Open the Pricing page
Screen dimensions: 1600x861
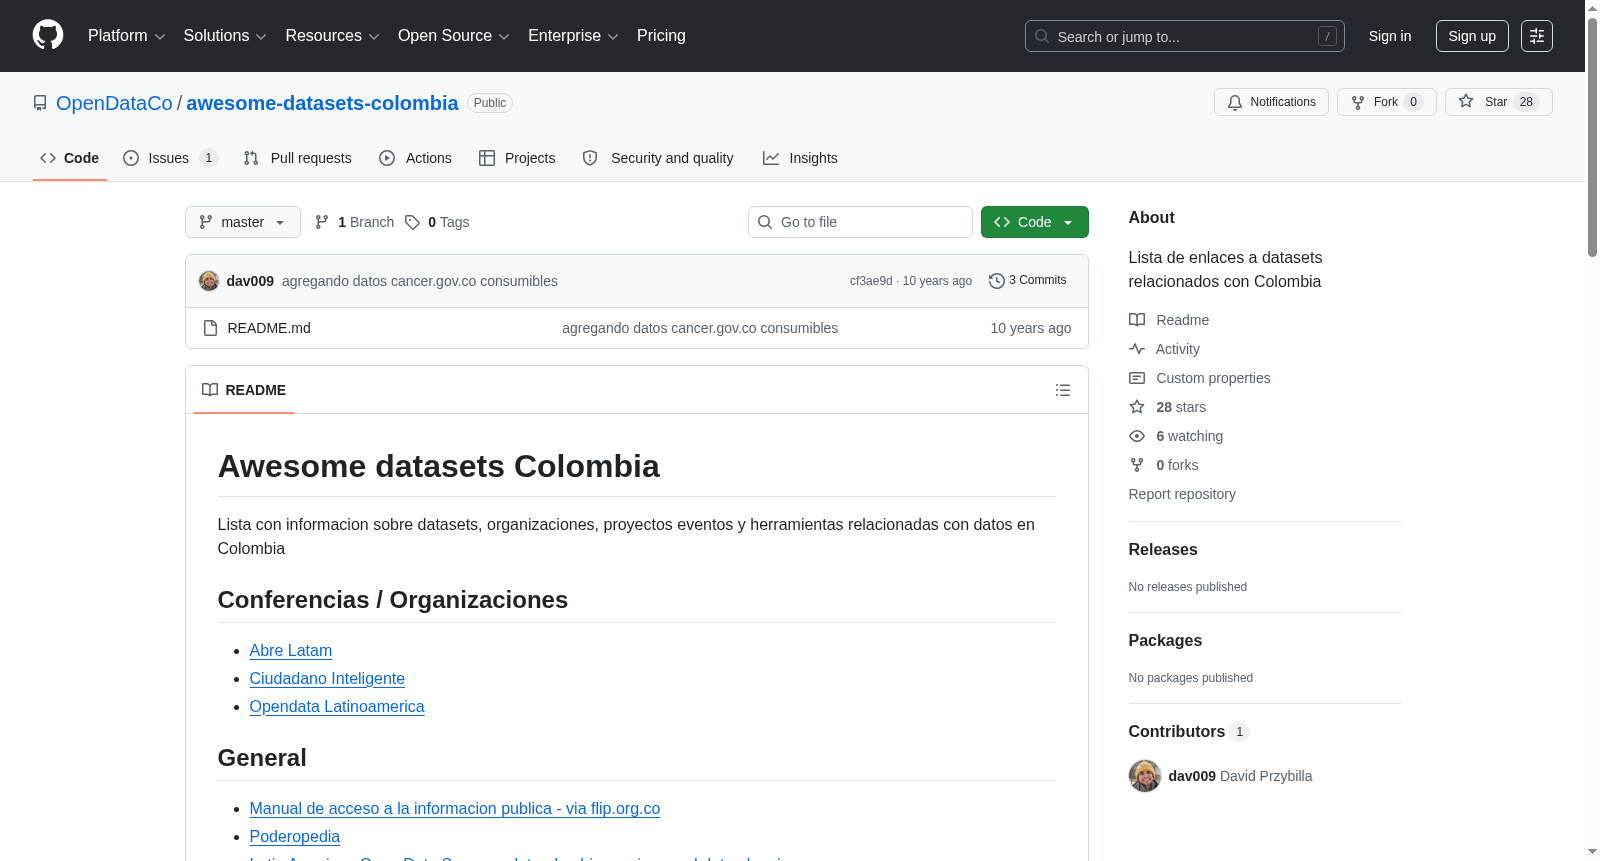[661, 36]
